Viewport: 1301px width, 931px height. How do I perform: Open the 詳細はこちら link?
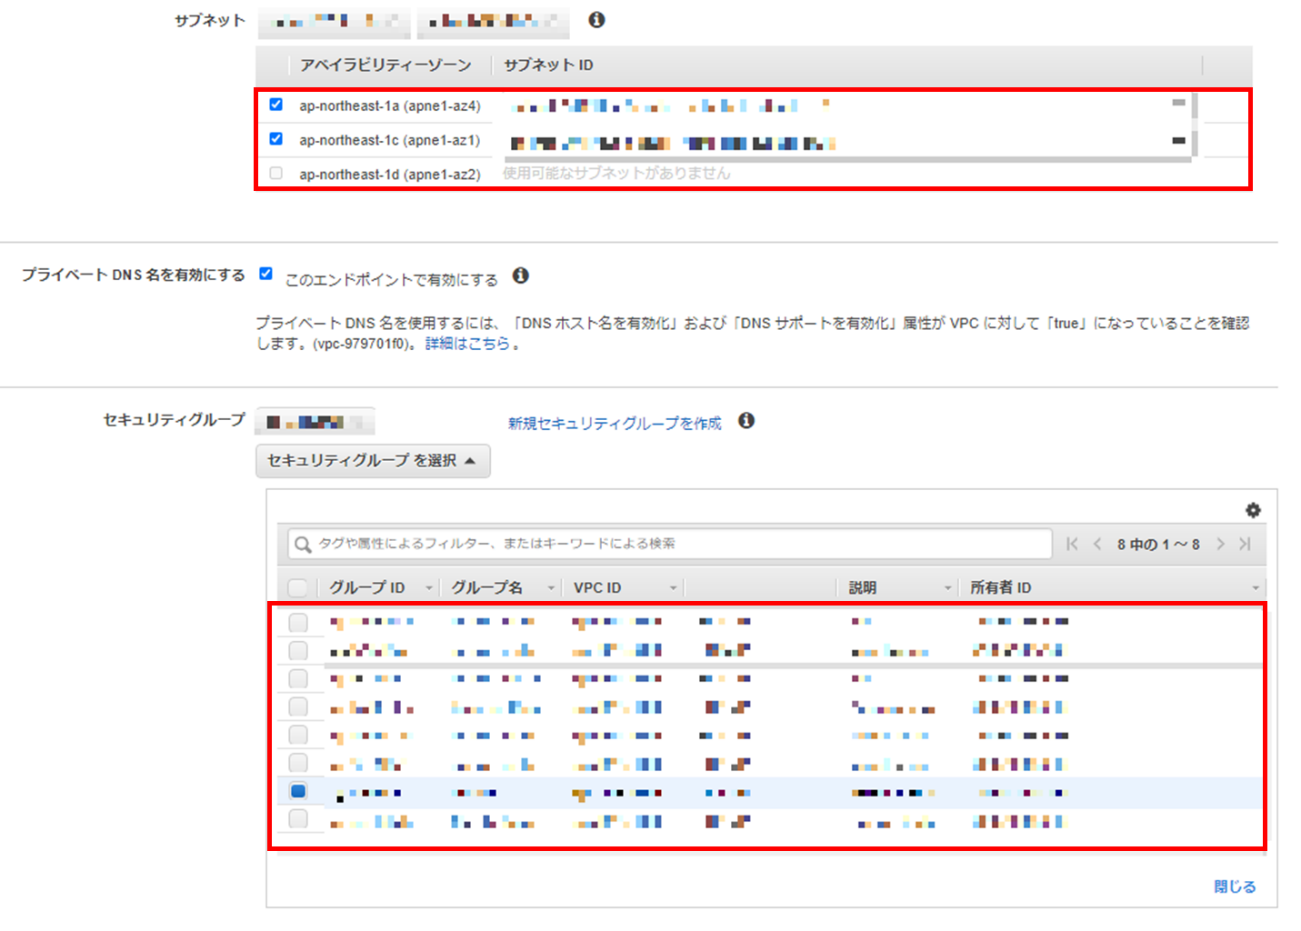click(467, 343)
